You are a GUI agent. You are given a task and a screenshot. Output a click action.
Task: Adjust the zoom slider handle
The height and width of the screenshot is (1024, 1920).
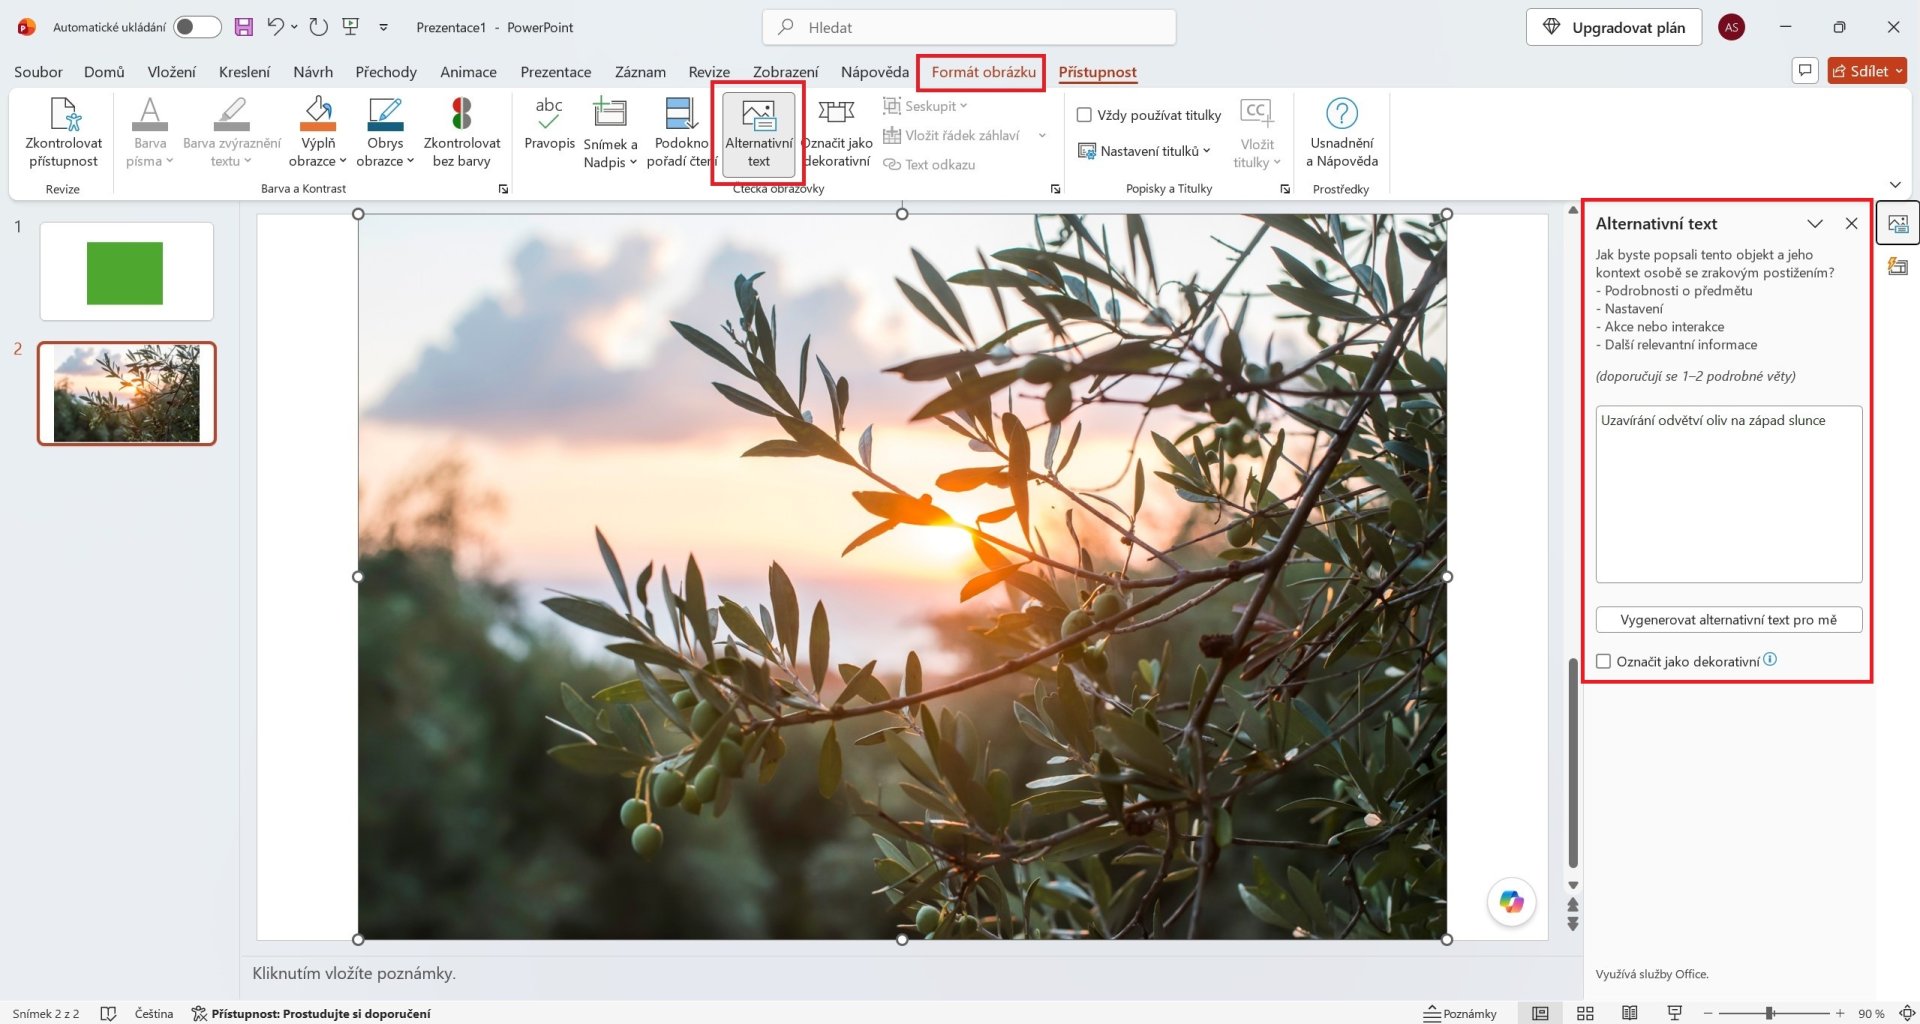(x=1769, y=1013)
